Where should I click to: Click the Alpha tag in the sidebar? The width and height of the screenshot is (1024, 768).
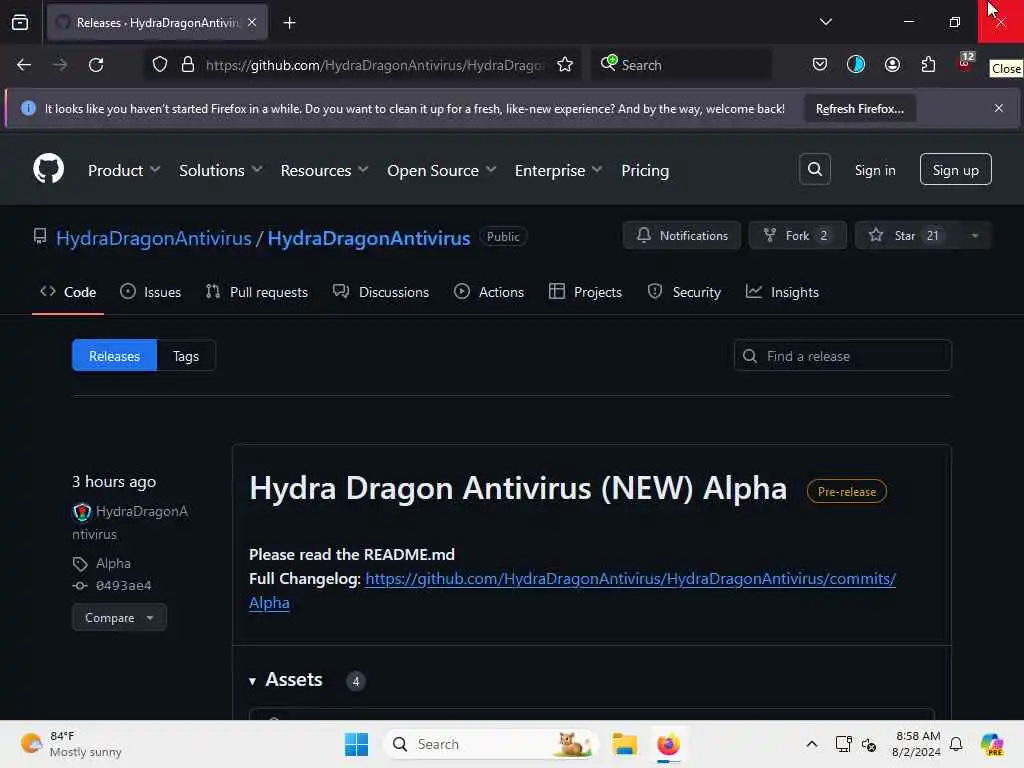113,563
